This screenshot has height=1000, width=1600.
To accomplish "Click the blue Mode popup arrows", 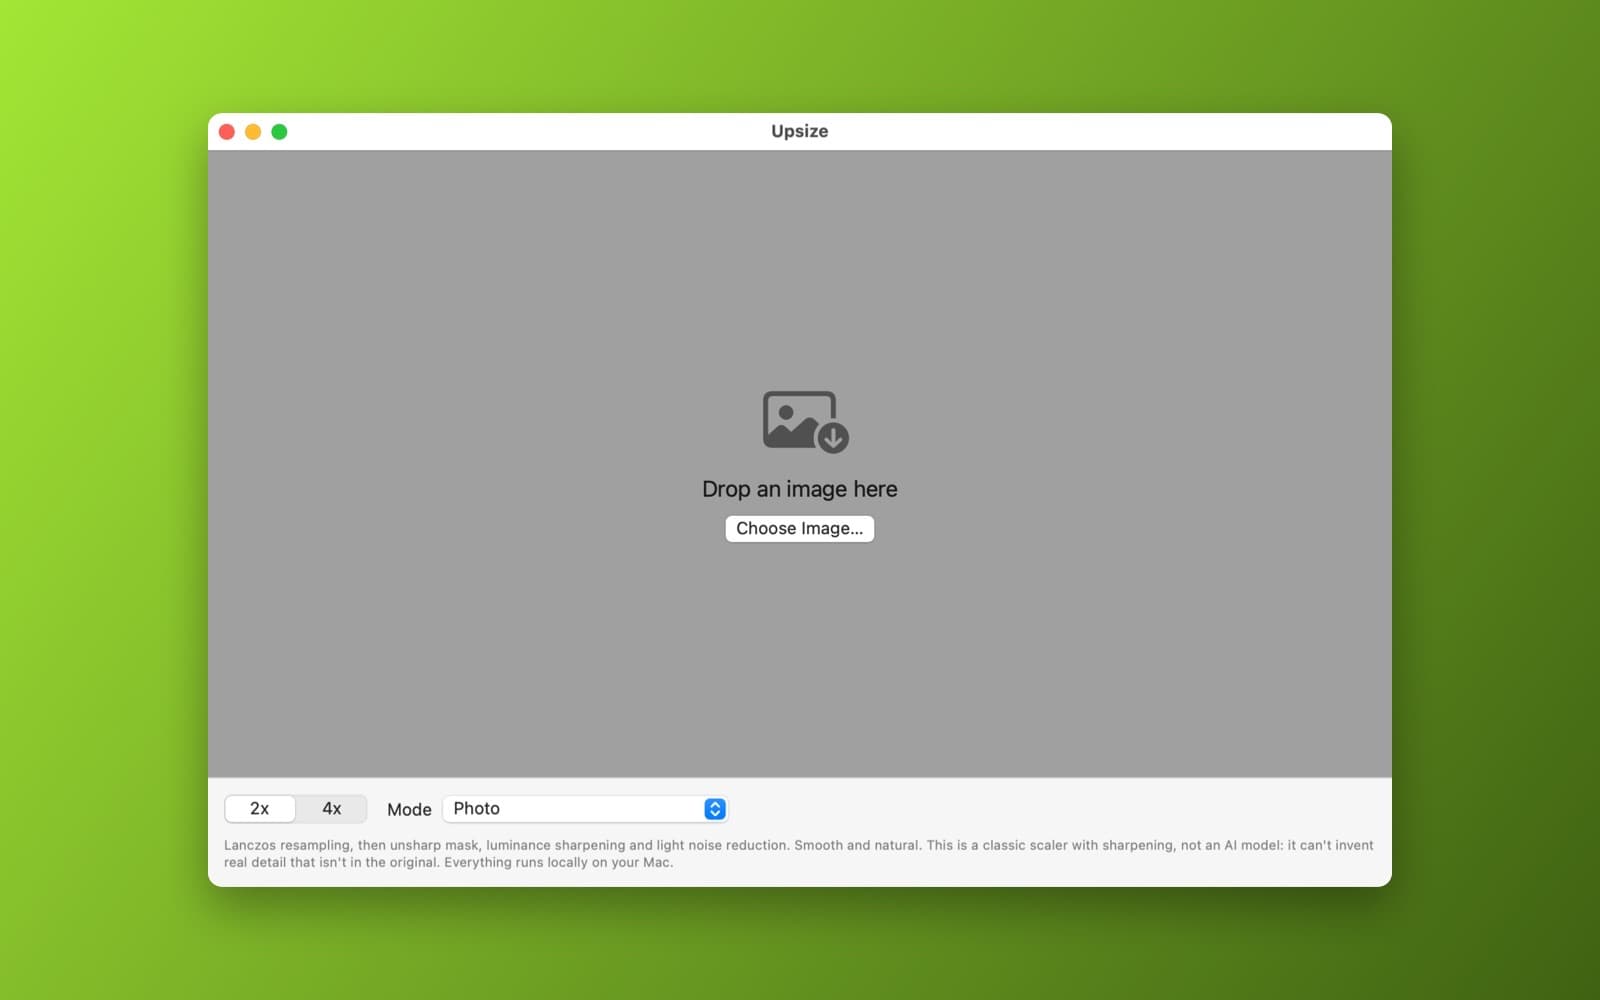I will coord(714,809).
